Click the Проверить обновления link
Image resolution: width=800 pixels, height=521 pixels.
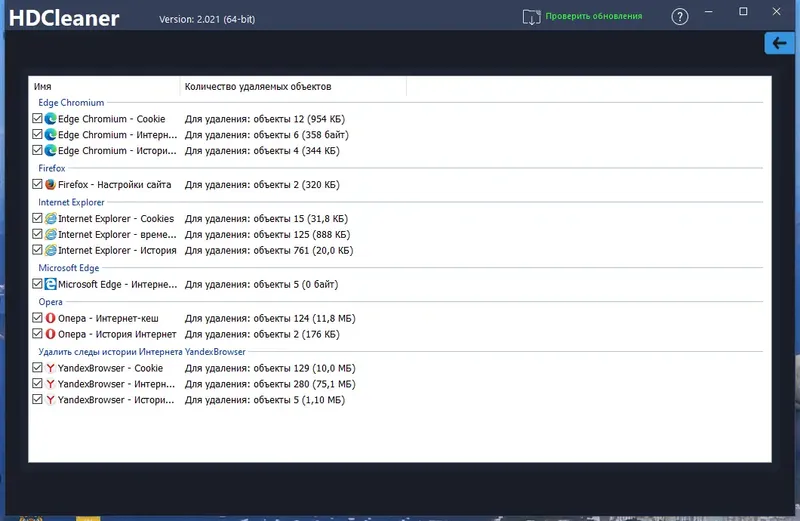[x=594, y=16]
